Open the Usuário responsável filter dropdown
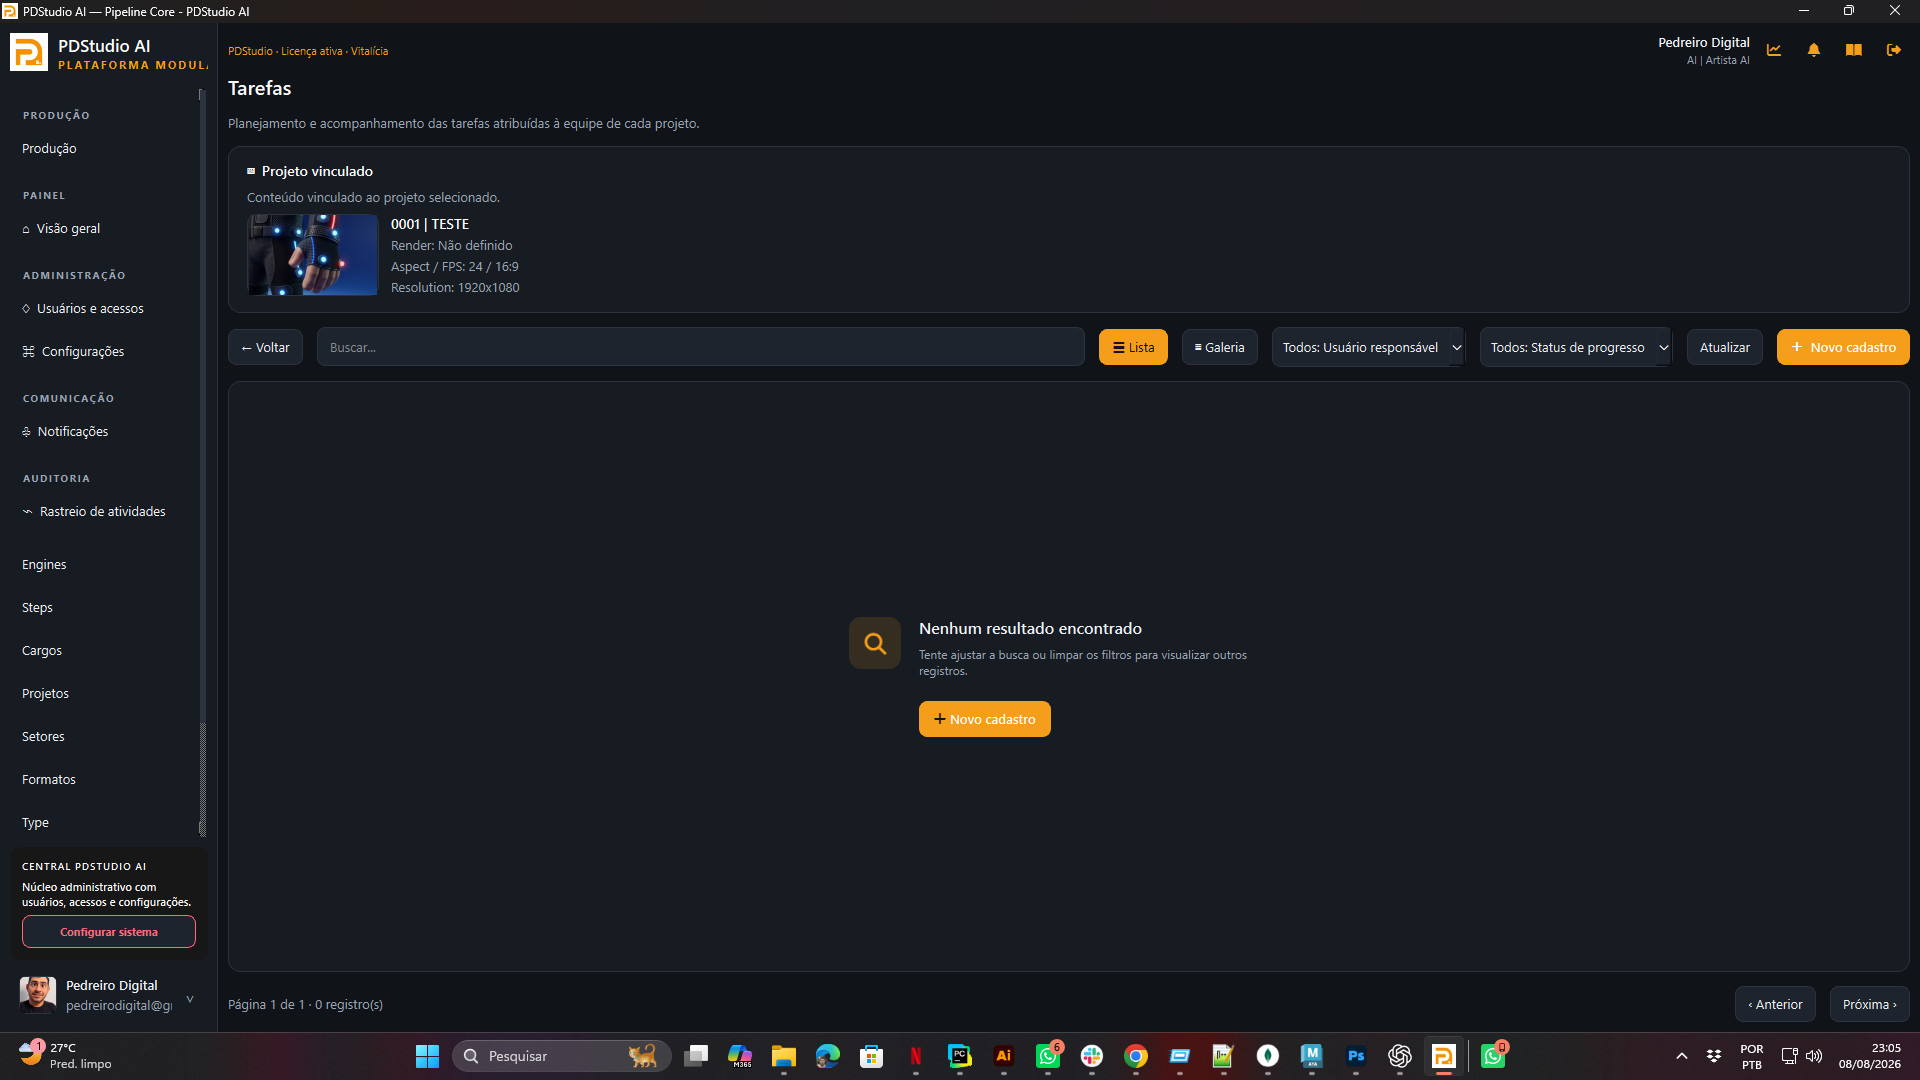 point(1368,347)
